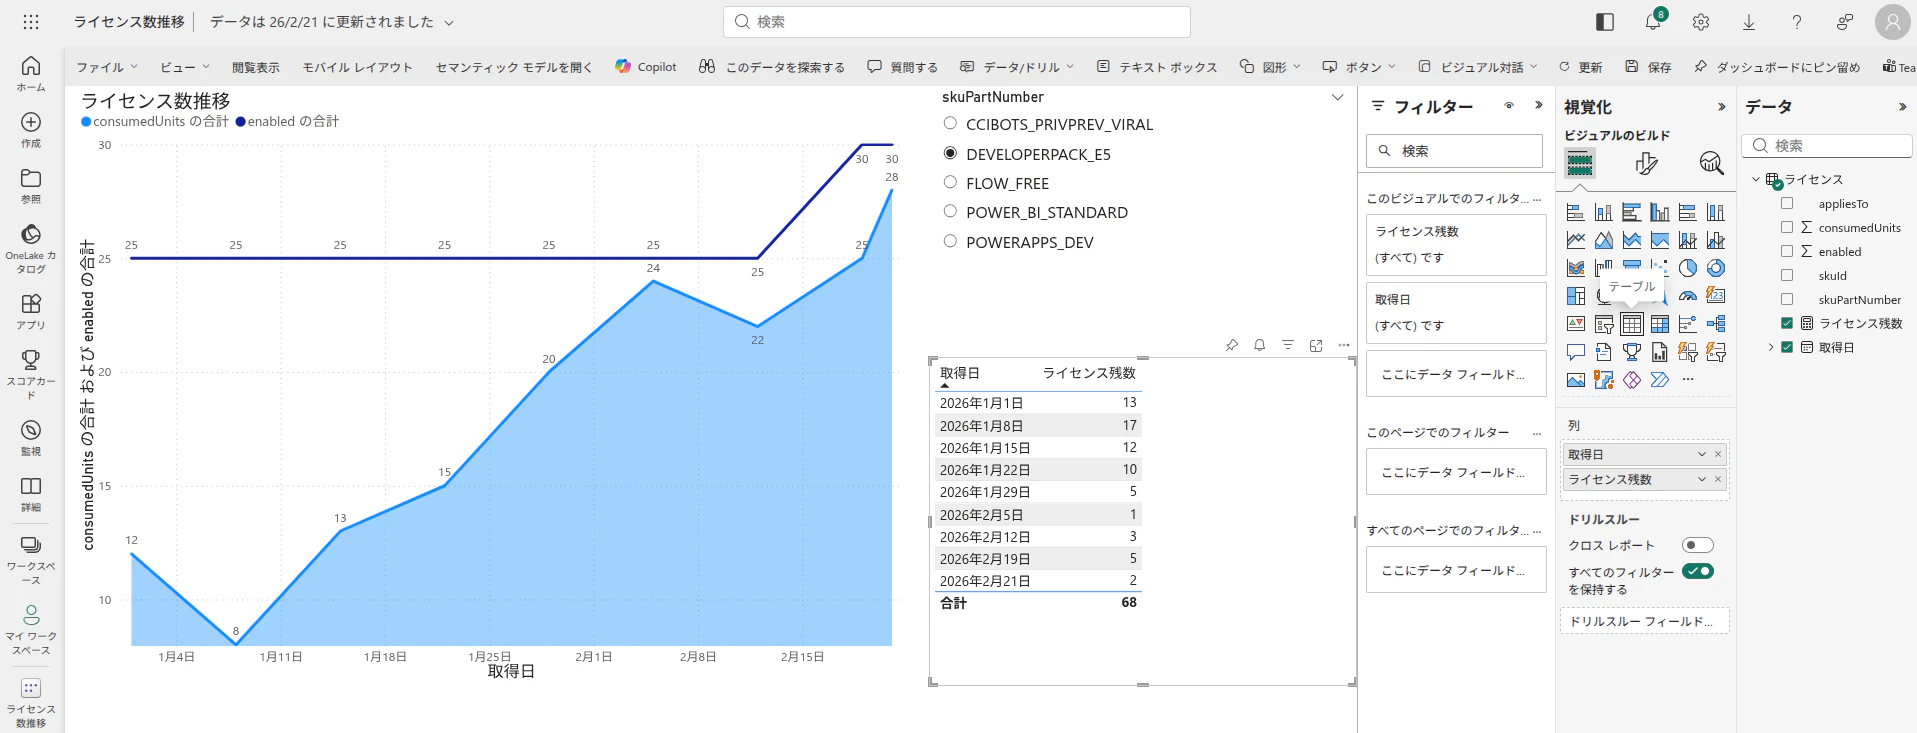
Task: Select the clustered column chart visual type
Action: (x=1660, y=212)
